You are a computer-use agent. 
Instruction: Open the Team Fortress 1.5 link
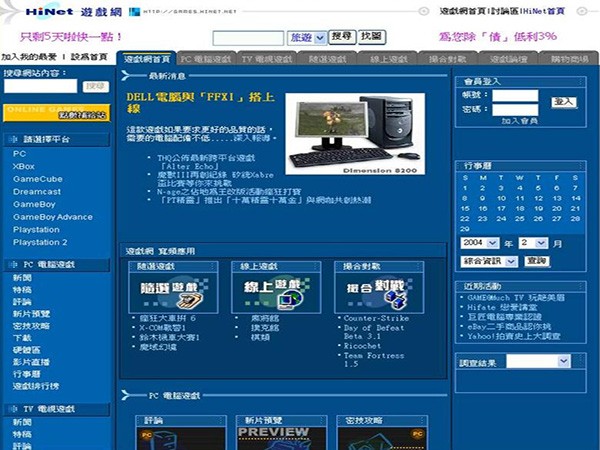pos(373,360)
